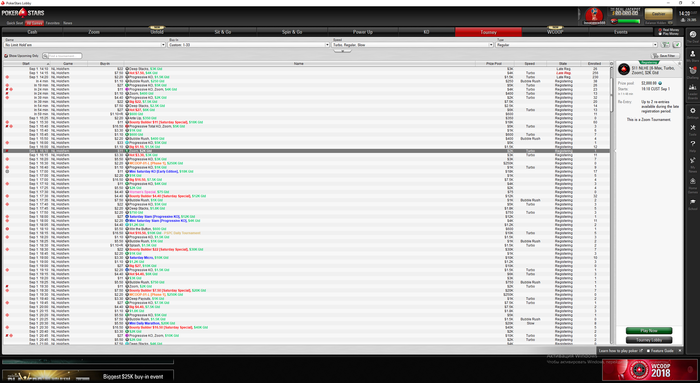This screenshot has width=700, height=383.
Task: Sort by the Name column header
Action: coord(299,64)
